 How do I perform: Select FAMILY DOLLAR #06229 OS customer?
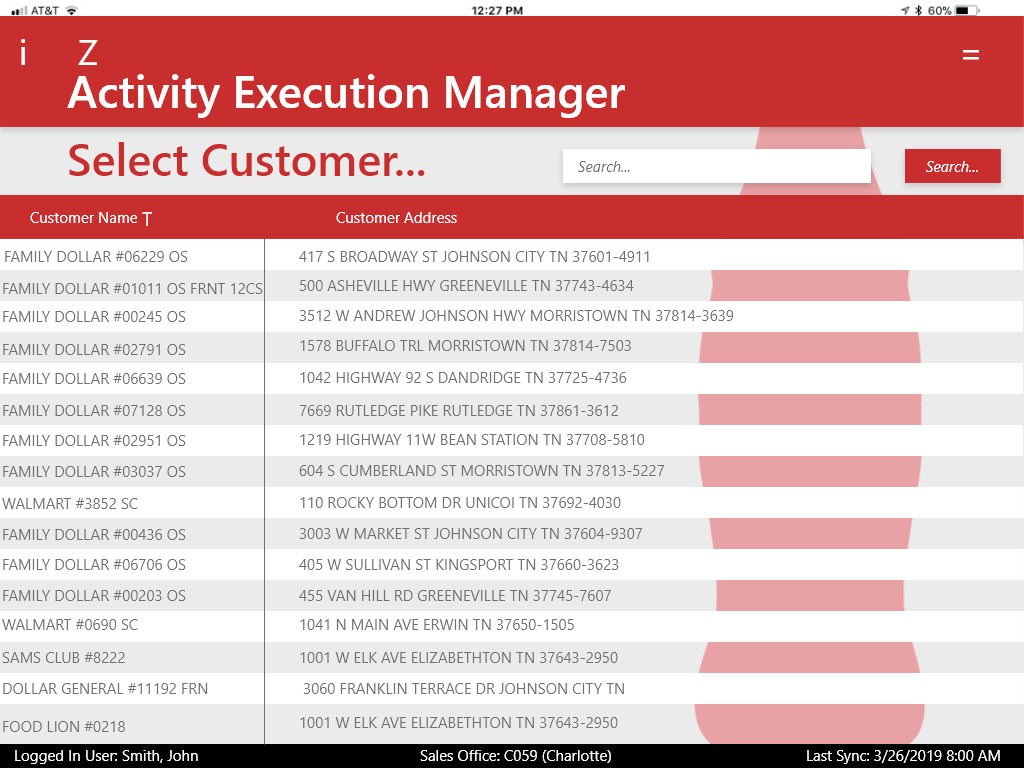click(96, 257)
